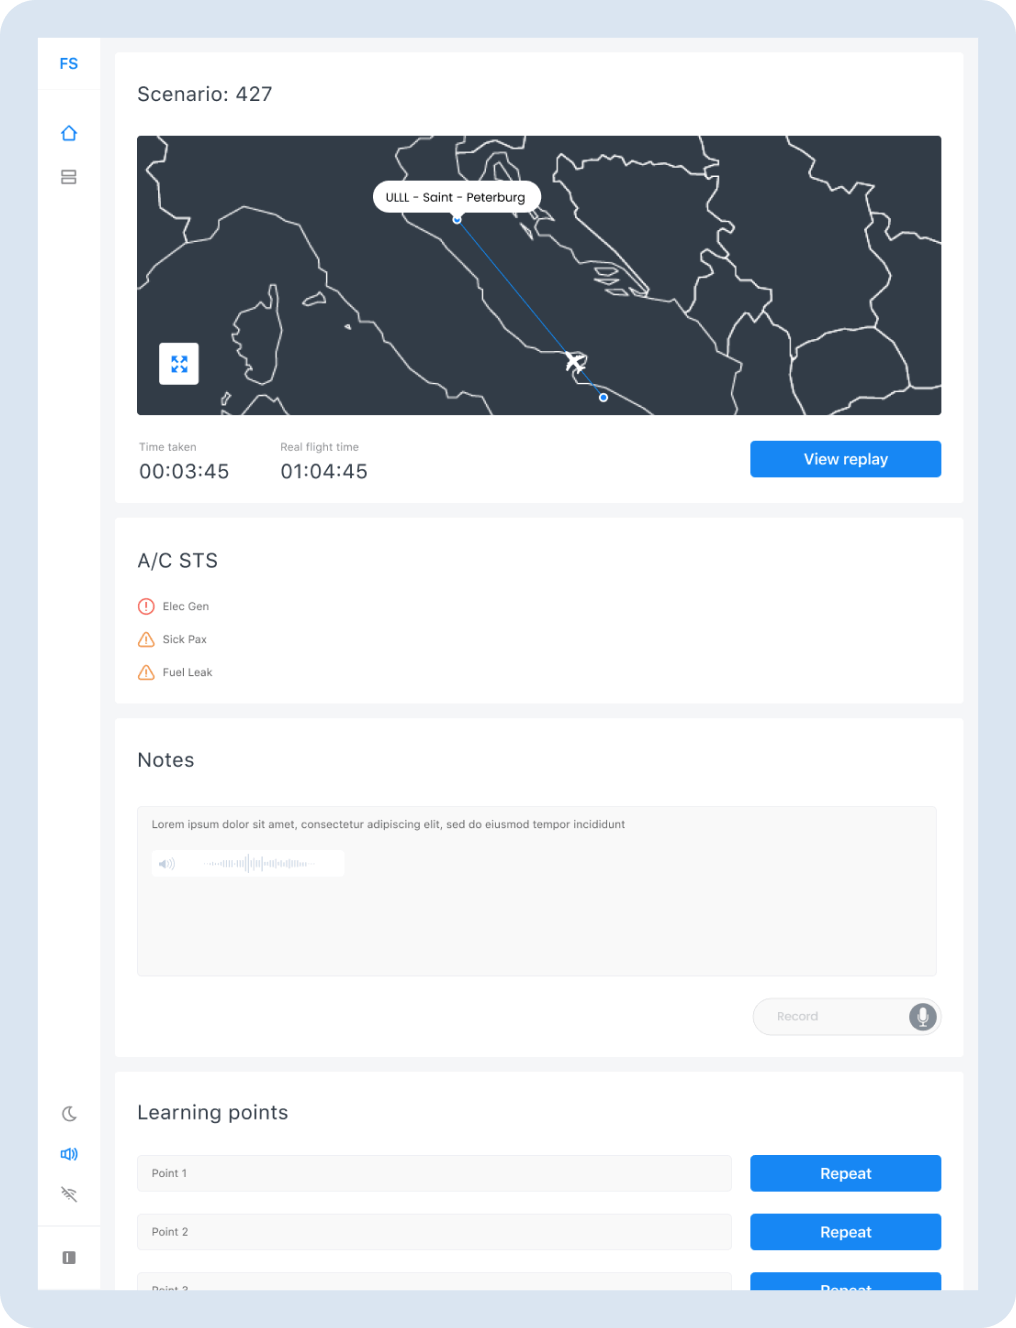Click the ULLL Saint Peterburg map label

pyautogui.click(x=456, y=197)
